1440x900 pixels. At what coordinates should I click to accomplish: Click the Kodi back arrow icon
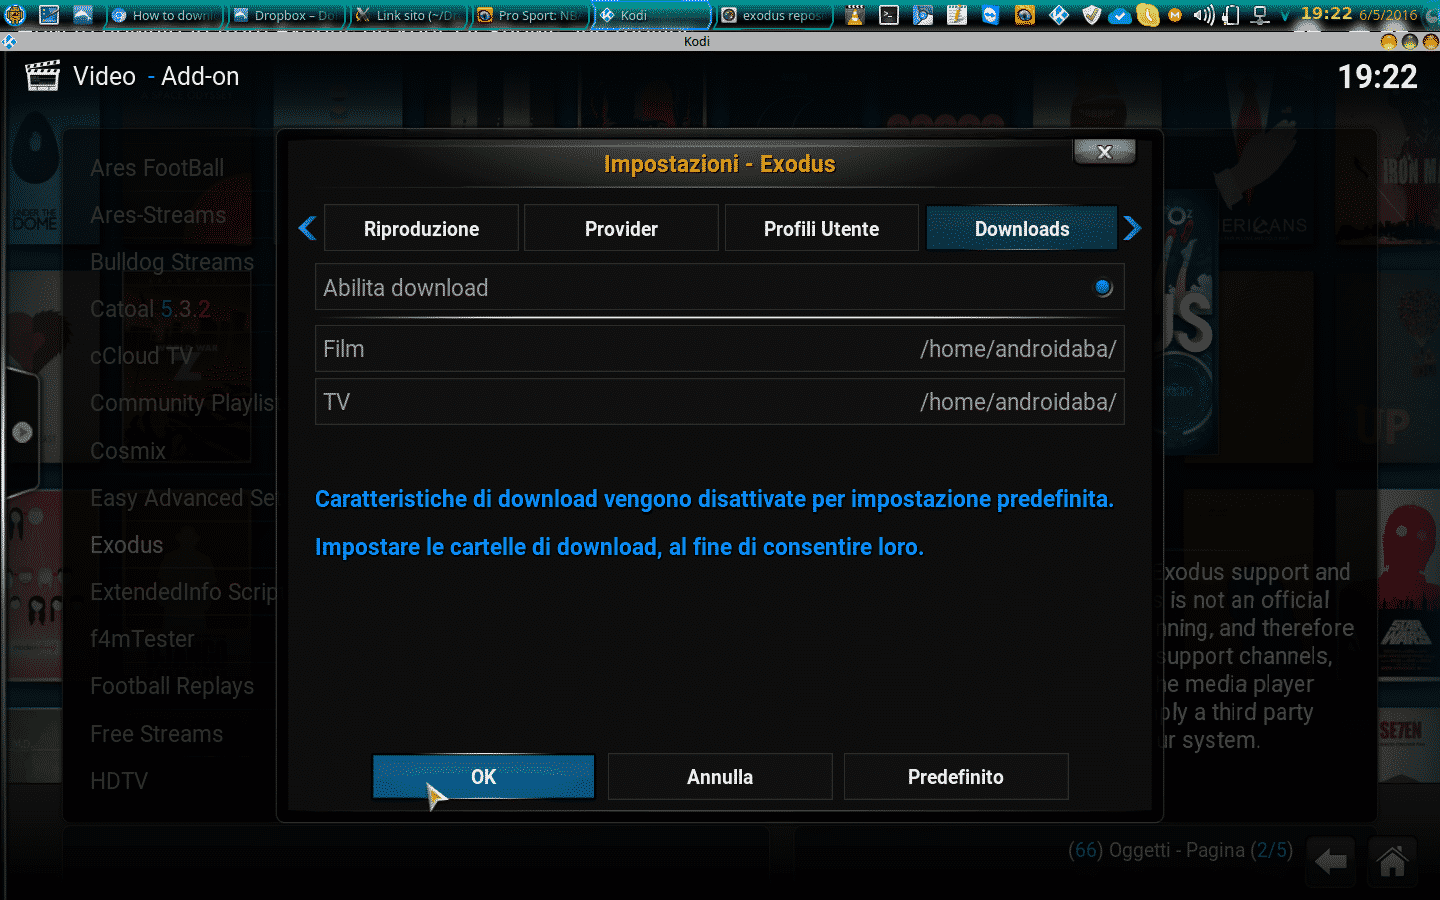point(1331,861)
